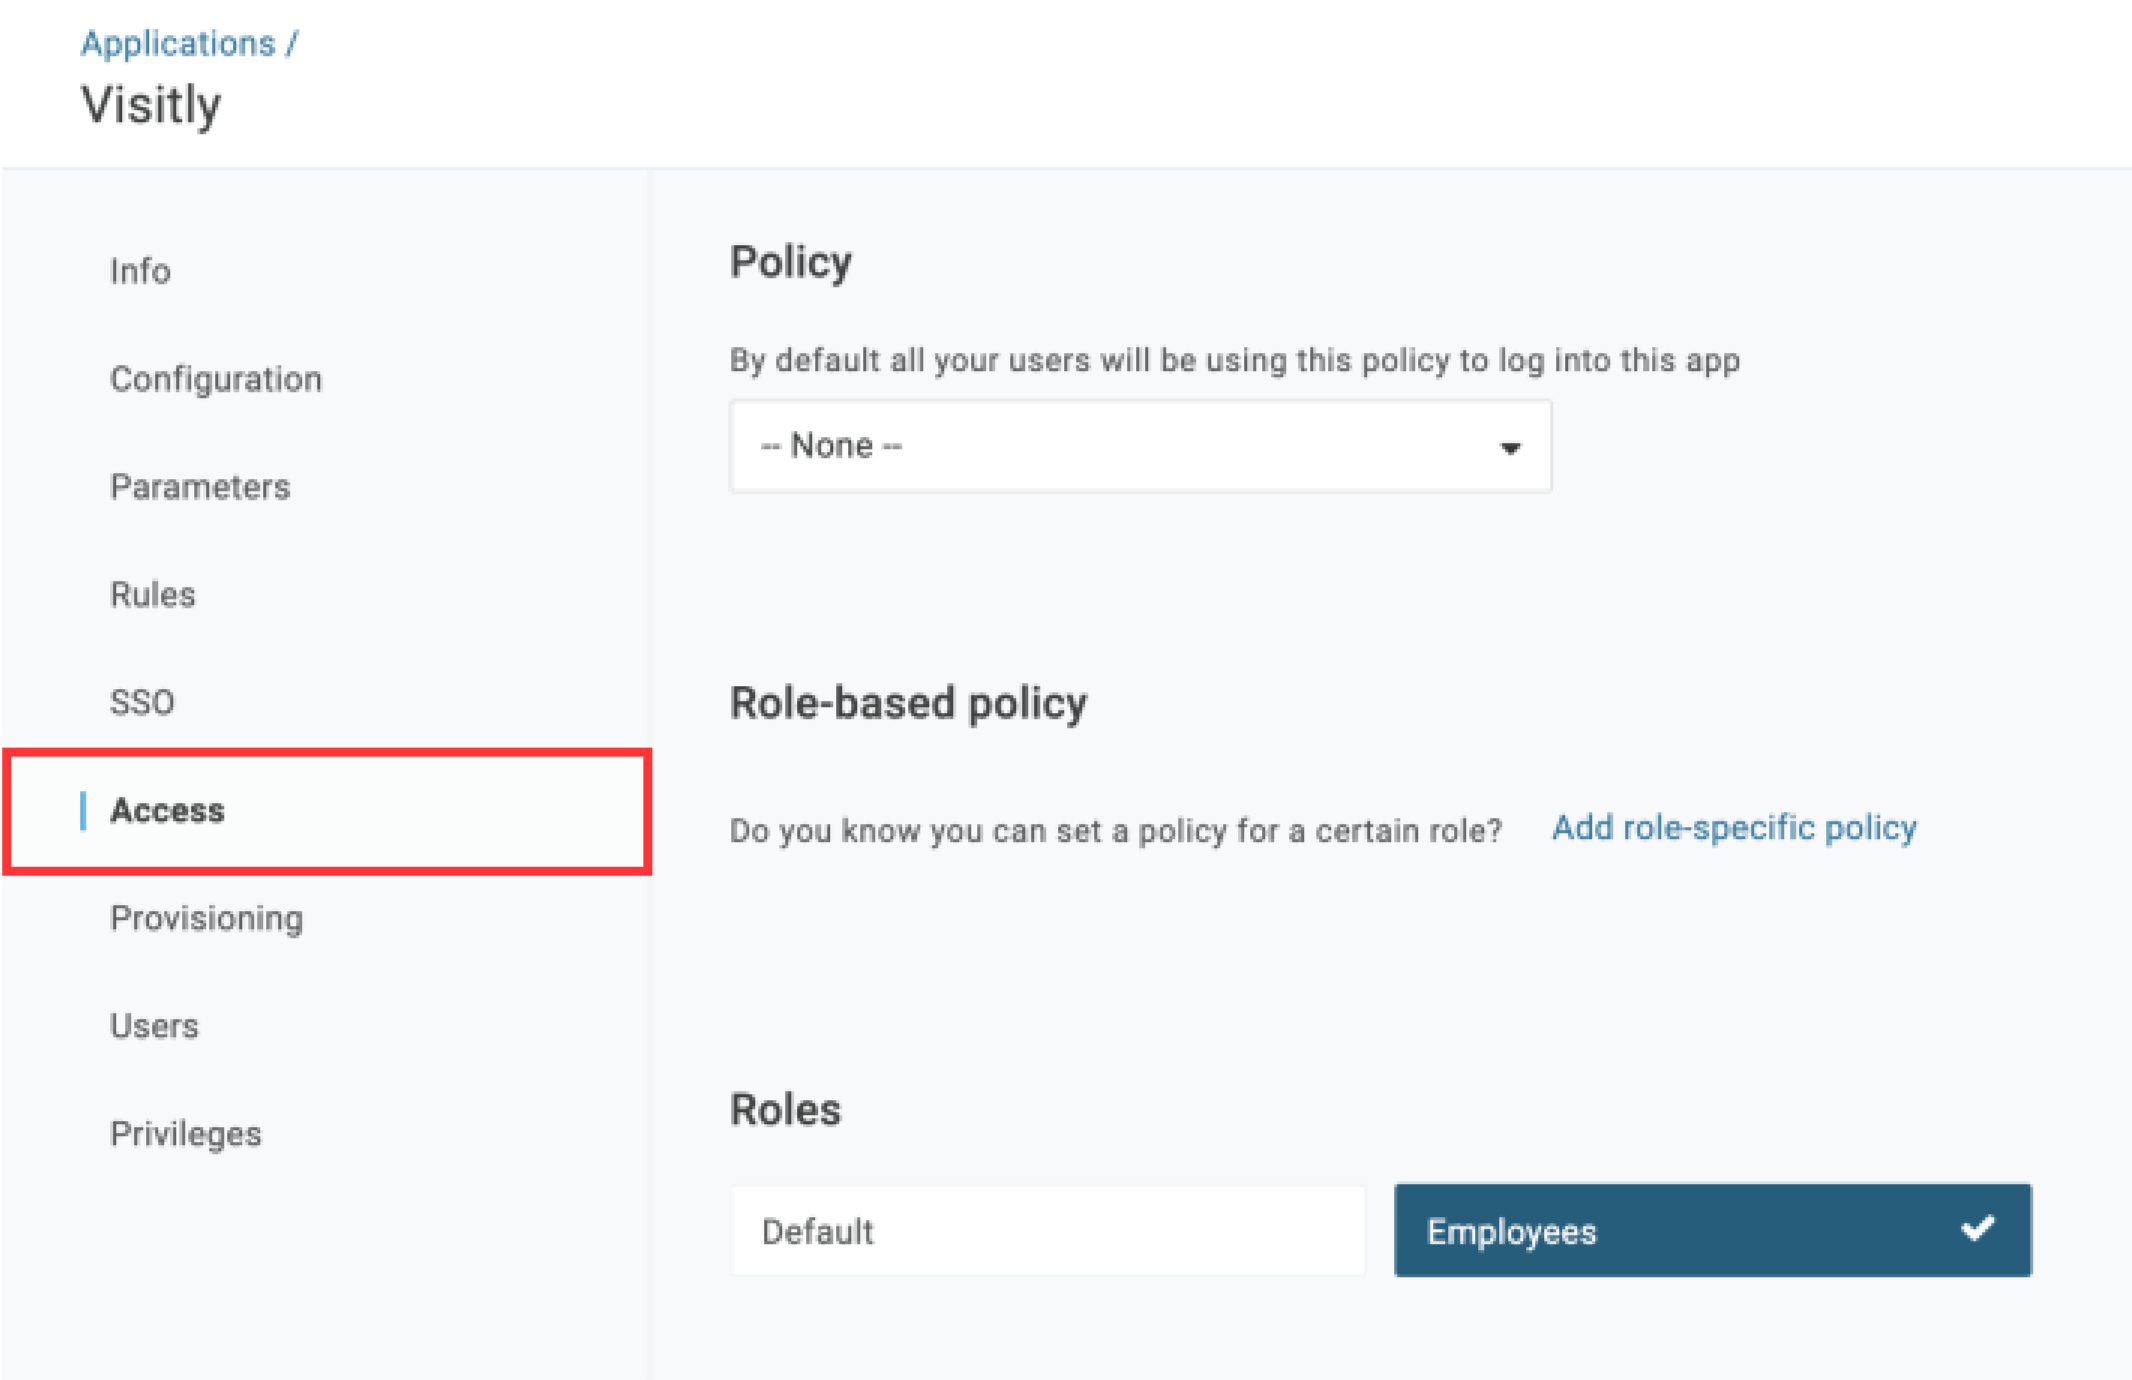2132x1380 pixels.
Task: Open the Privileges tab
Action: 186,1134
